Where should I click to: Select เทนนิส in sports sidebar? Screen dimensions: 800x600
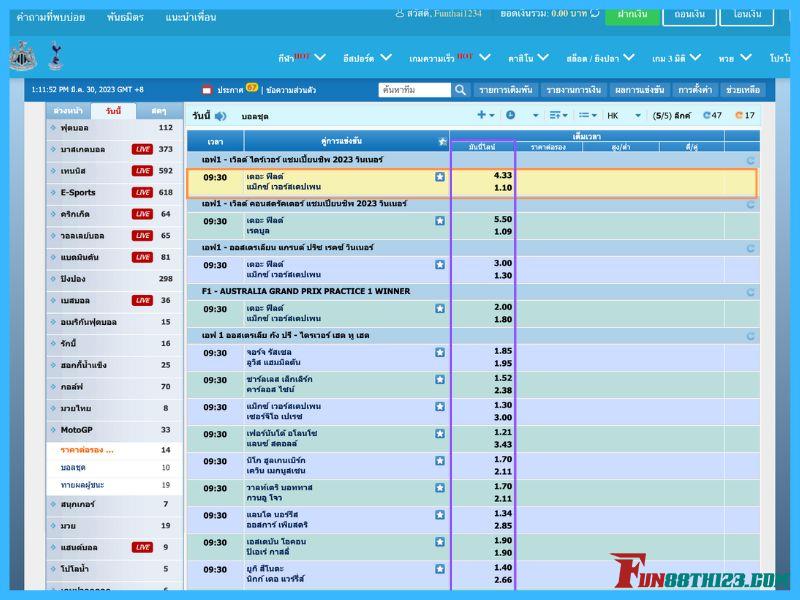coord(114,170)
